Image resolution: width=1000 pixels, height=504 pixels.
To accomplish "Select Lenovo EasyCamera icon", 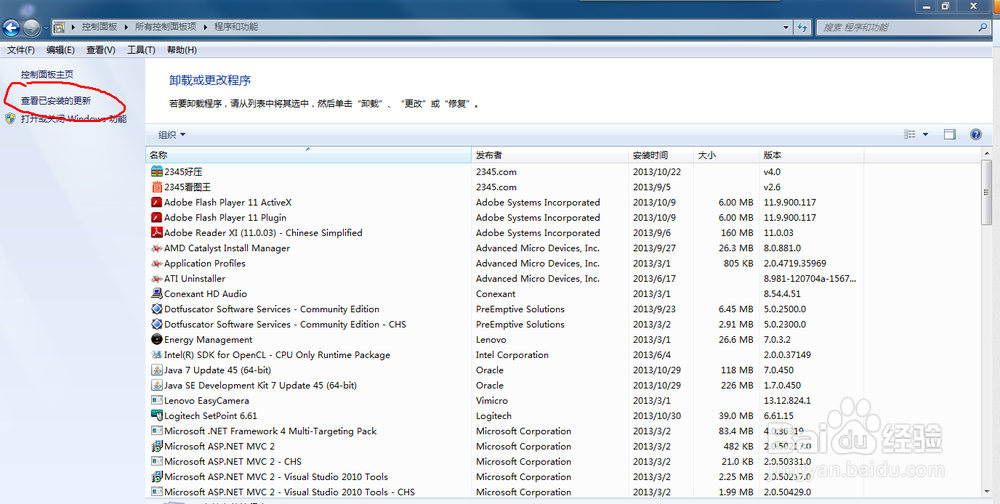I will tap(157, 401).
